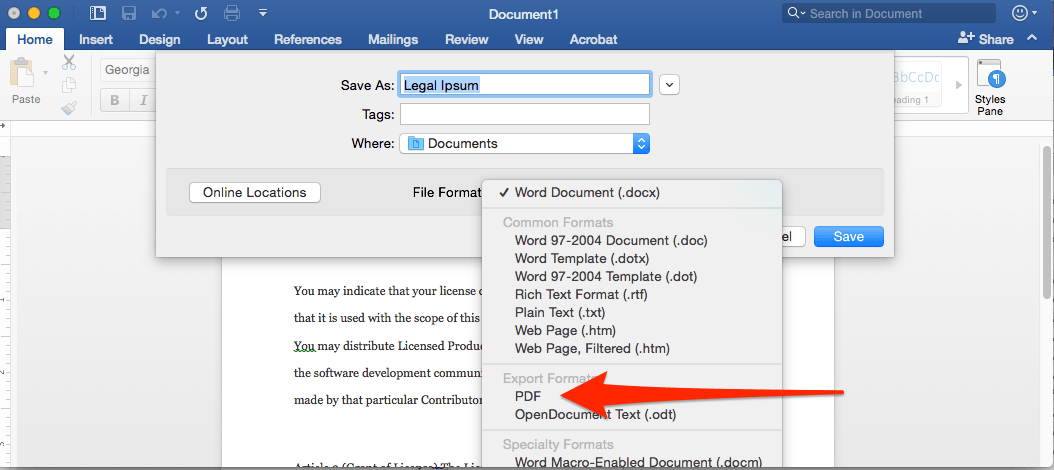1054x470 pixels.
Task: Click the smiley feedback icon
Action: click(1020, 13)
